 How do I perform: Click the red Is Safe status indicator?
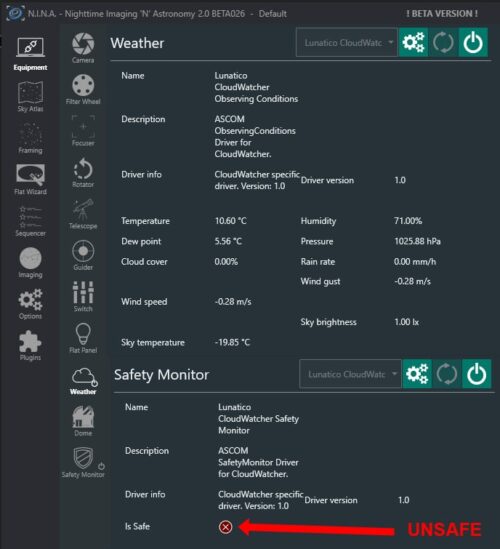click(x=225, y=527)
